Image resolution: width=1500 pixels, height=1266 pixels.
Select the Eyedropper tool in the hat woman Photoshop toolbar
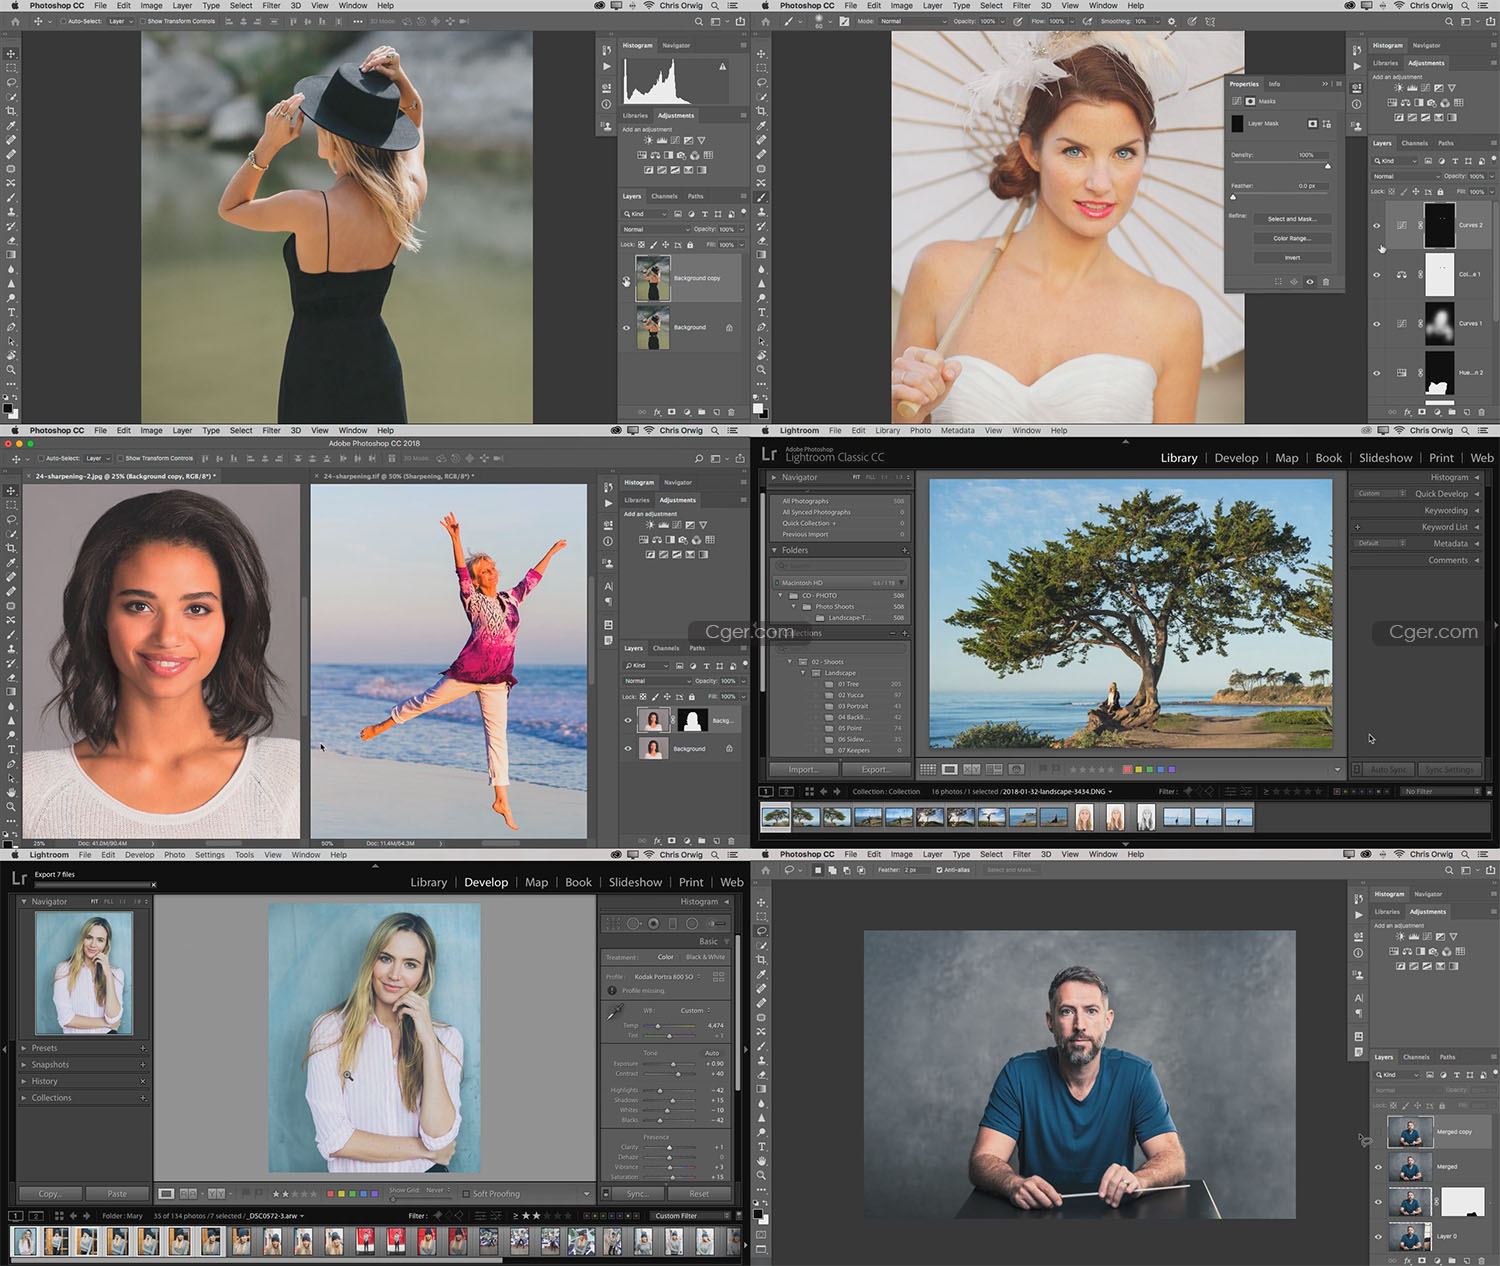tap(11, 126)
